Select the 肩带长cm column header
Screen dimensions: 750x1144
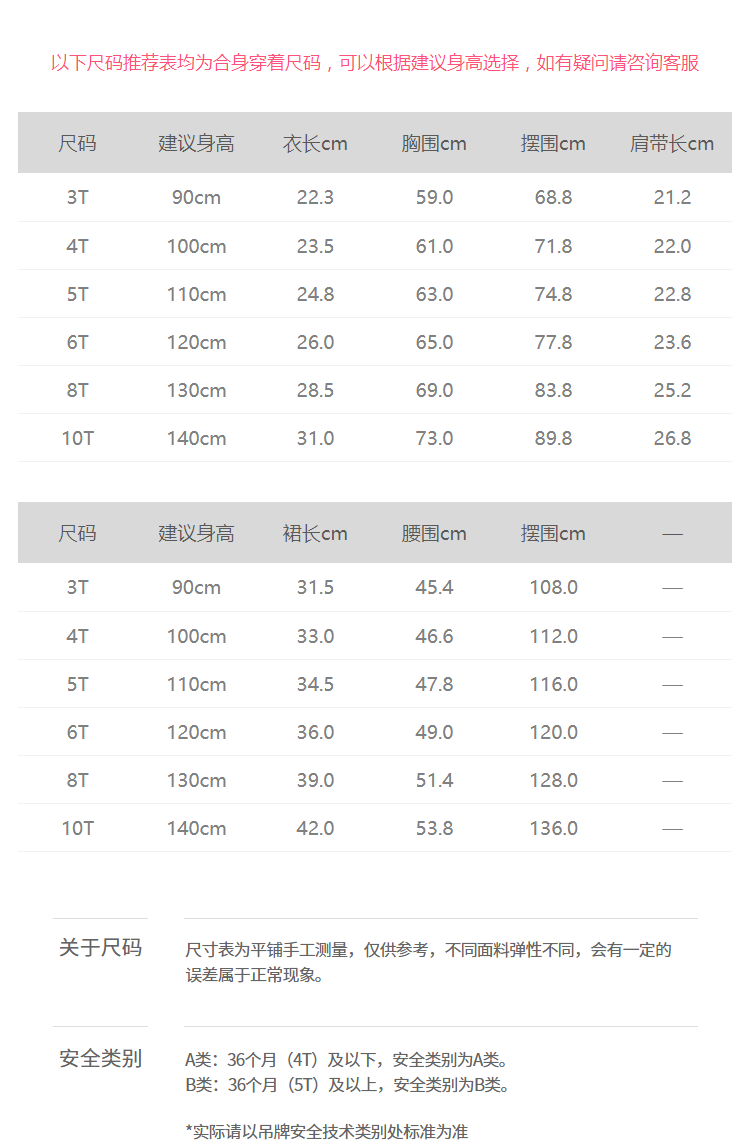672,144
